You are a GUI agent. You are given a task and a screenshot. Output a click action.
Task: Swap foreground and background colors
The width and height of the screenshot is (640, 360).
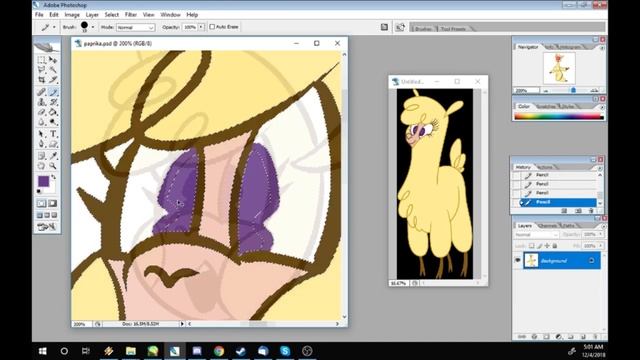tap(53, 178)
